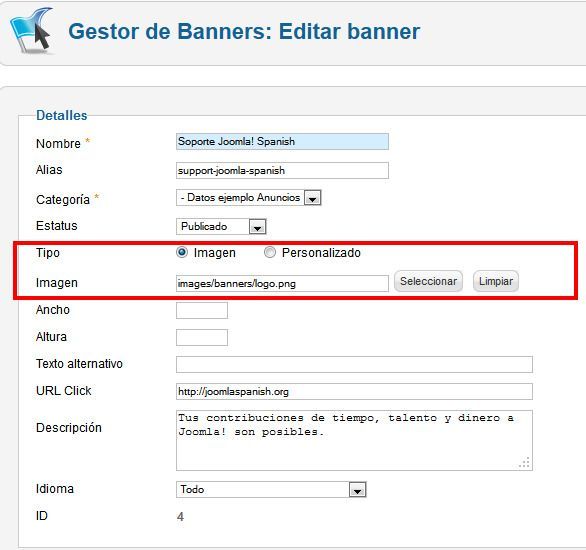The image size is (586, 550).
Task: Focus the Nombre text field
Action: tap(282, 142)
